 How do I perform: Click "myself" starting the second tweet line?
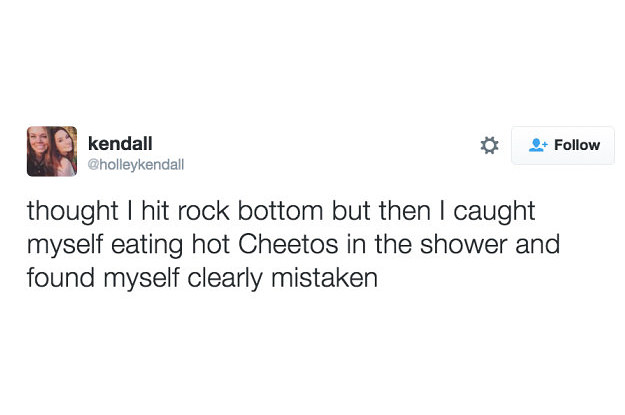pos(62,244)
